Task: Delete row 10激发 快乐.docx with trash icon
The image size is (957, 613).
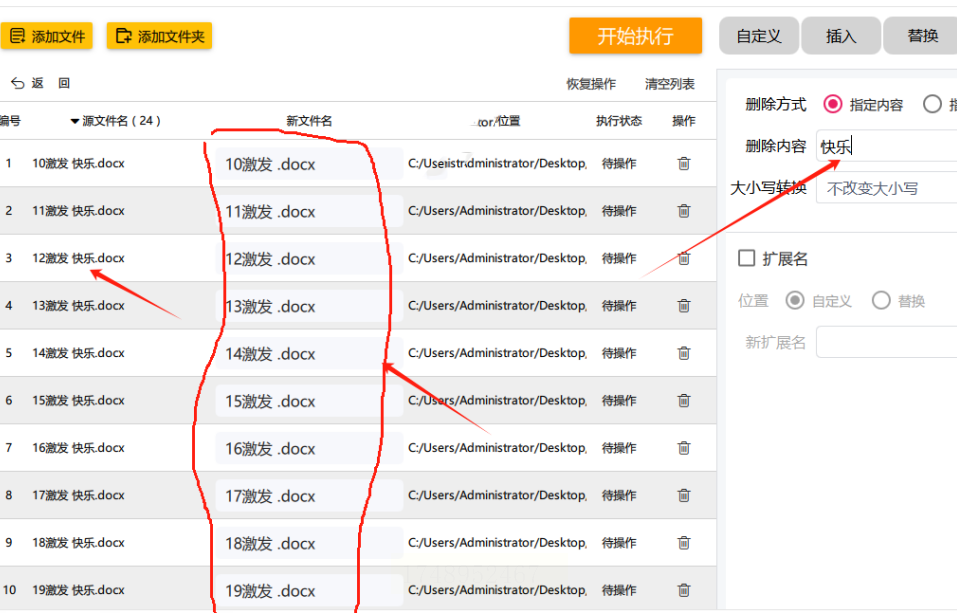Action: [x=684, y=163]
